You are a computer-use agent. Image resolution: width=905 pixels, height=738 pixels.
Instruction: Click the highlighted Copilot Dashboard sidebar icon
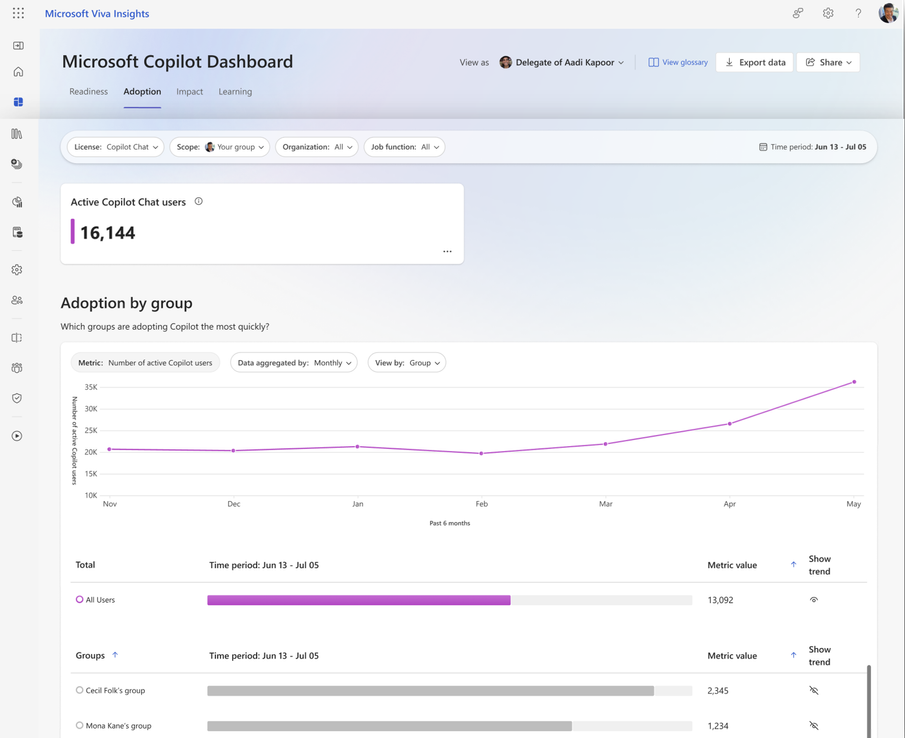click(16, 102)
